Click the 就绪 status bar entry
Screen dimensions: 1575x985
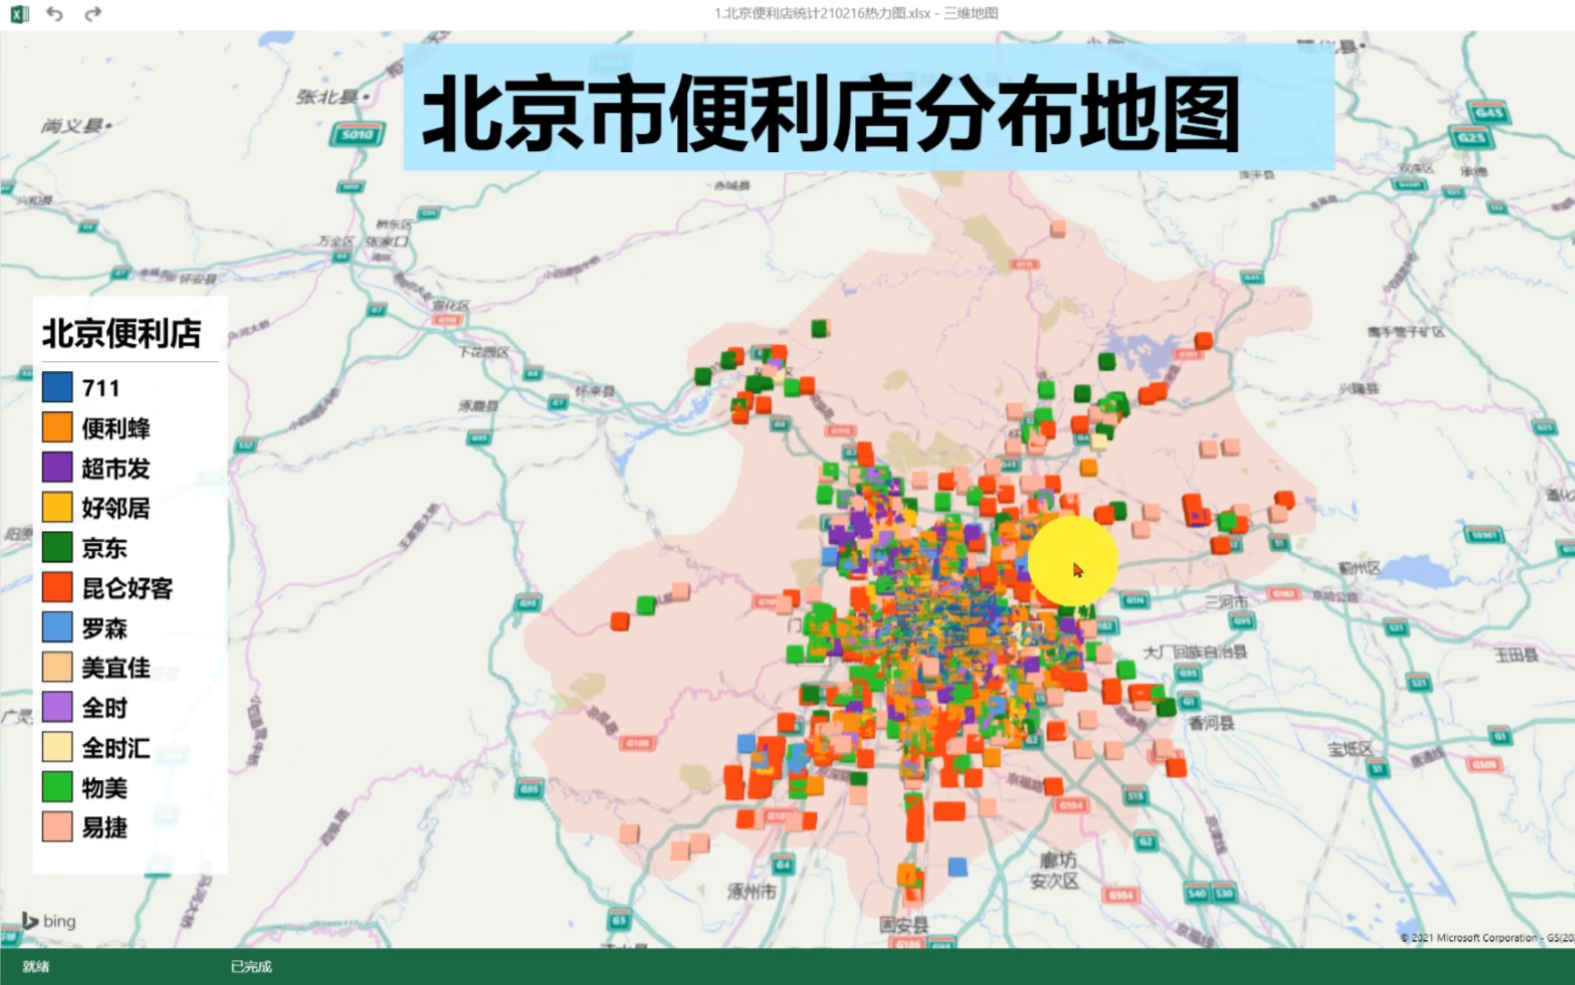36,966
